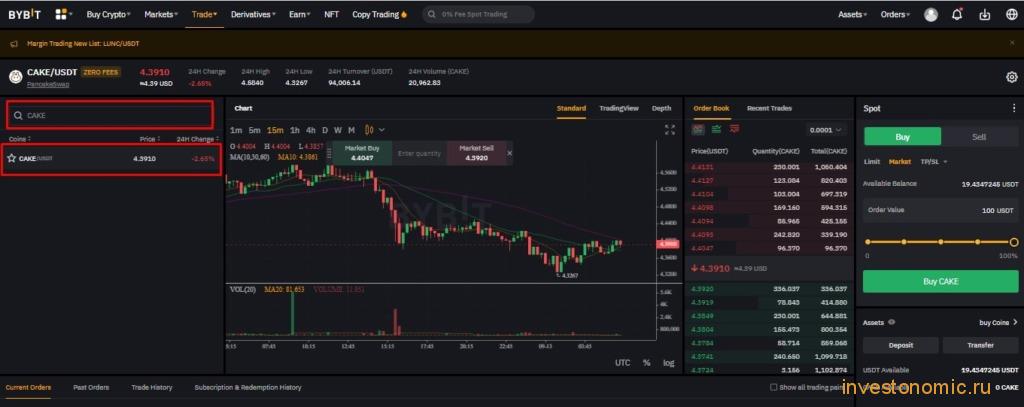The height and width of the screenshot is (407, 1024).
Task: Click the app download icon
Action: pyautogui.click(x=984, y=14)
